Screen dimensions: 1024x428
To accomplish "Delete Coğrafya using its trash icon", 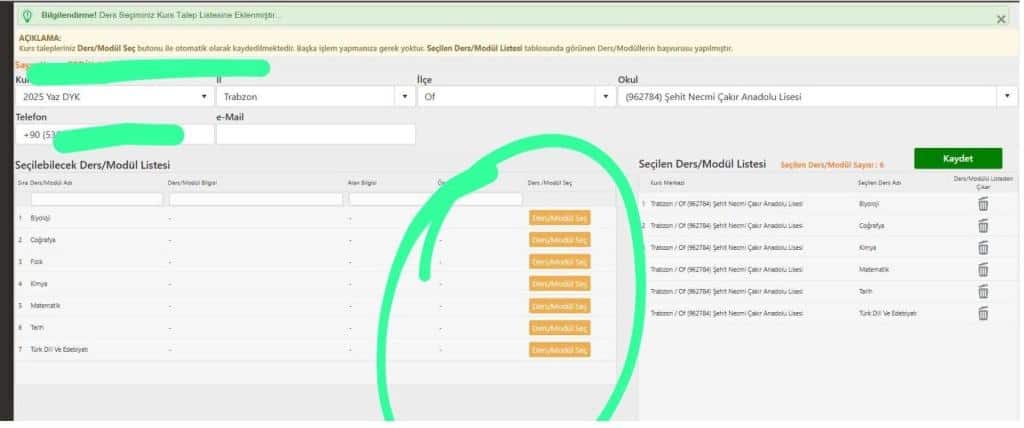I will point(982,225).
